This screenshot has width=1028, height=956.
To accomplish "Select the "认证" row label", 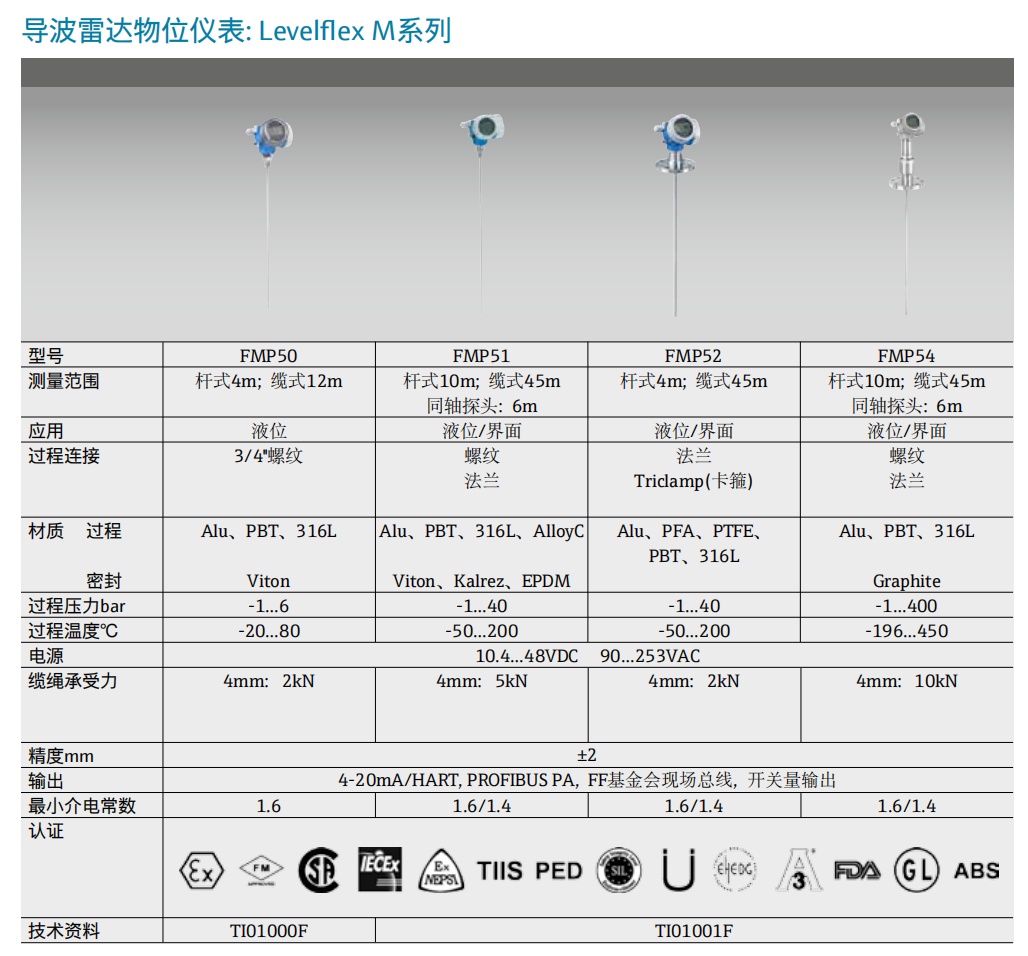I will click(x=46, y=831).
